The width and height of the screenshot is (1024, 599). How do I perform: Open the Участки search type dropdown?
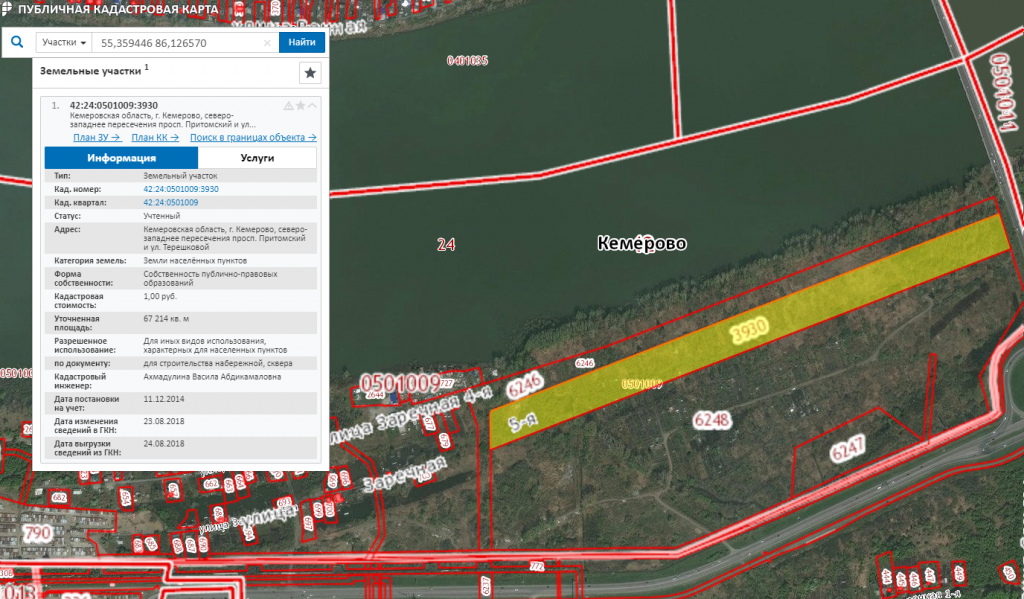63,43
